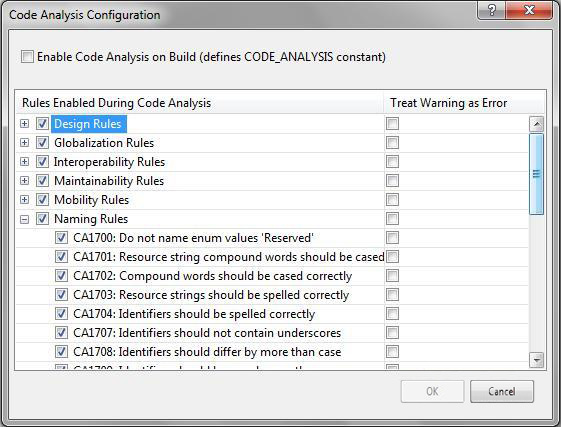Treat Design Rules warning as error

(x=392, y=123)
